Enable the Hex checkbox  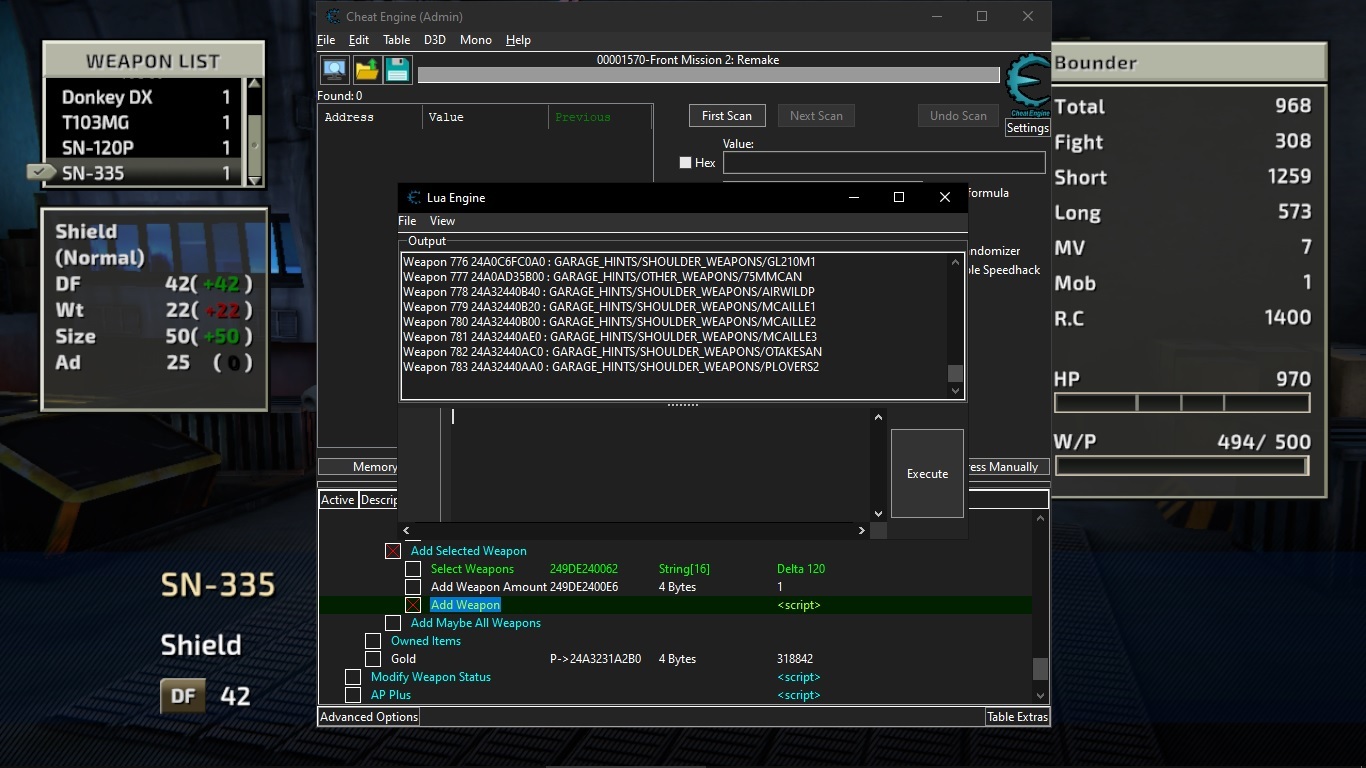click(x=685, y=163)
